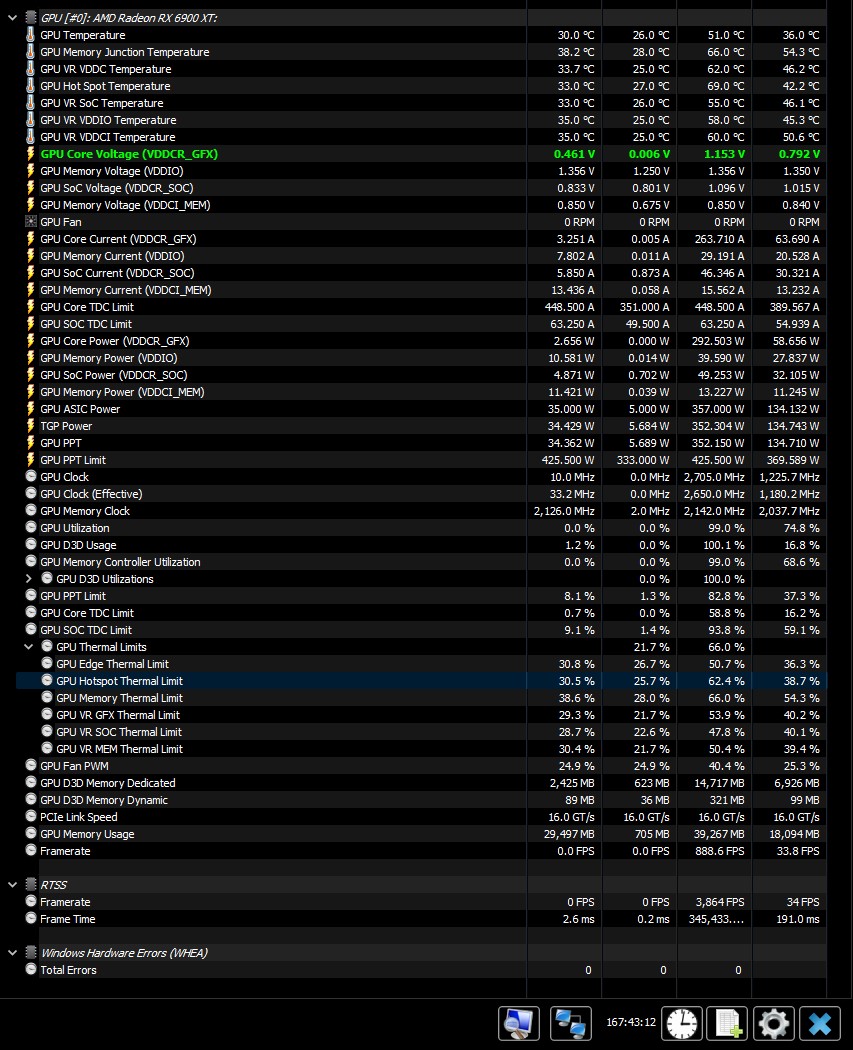Collapse the GPU [#0] AMD Radeon RX 6900 XT section
The width and height of the screenshot is (853, 1050).
12,18
